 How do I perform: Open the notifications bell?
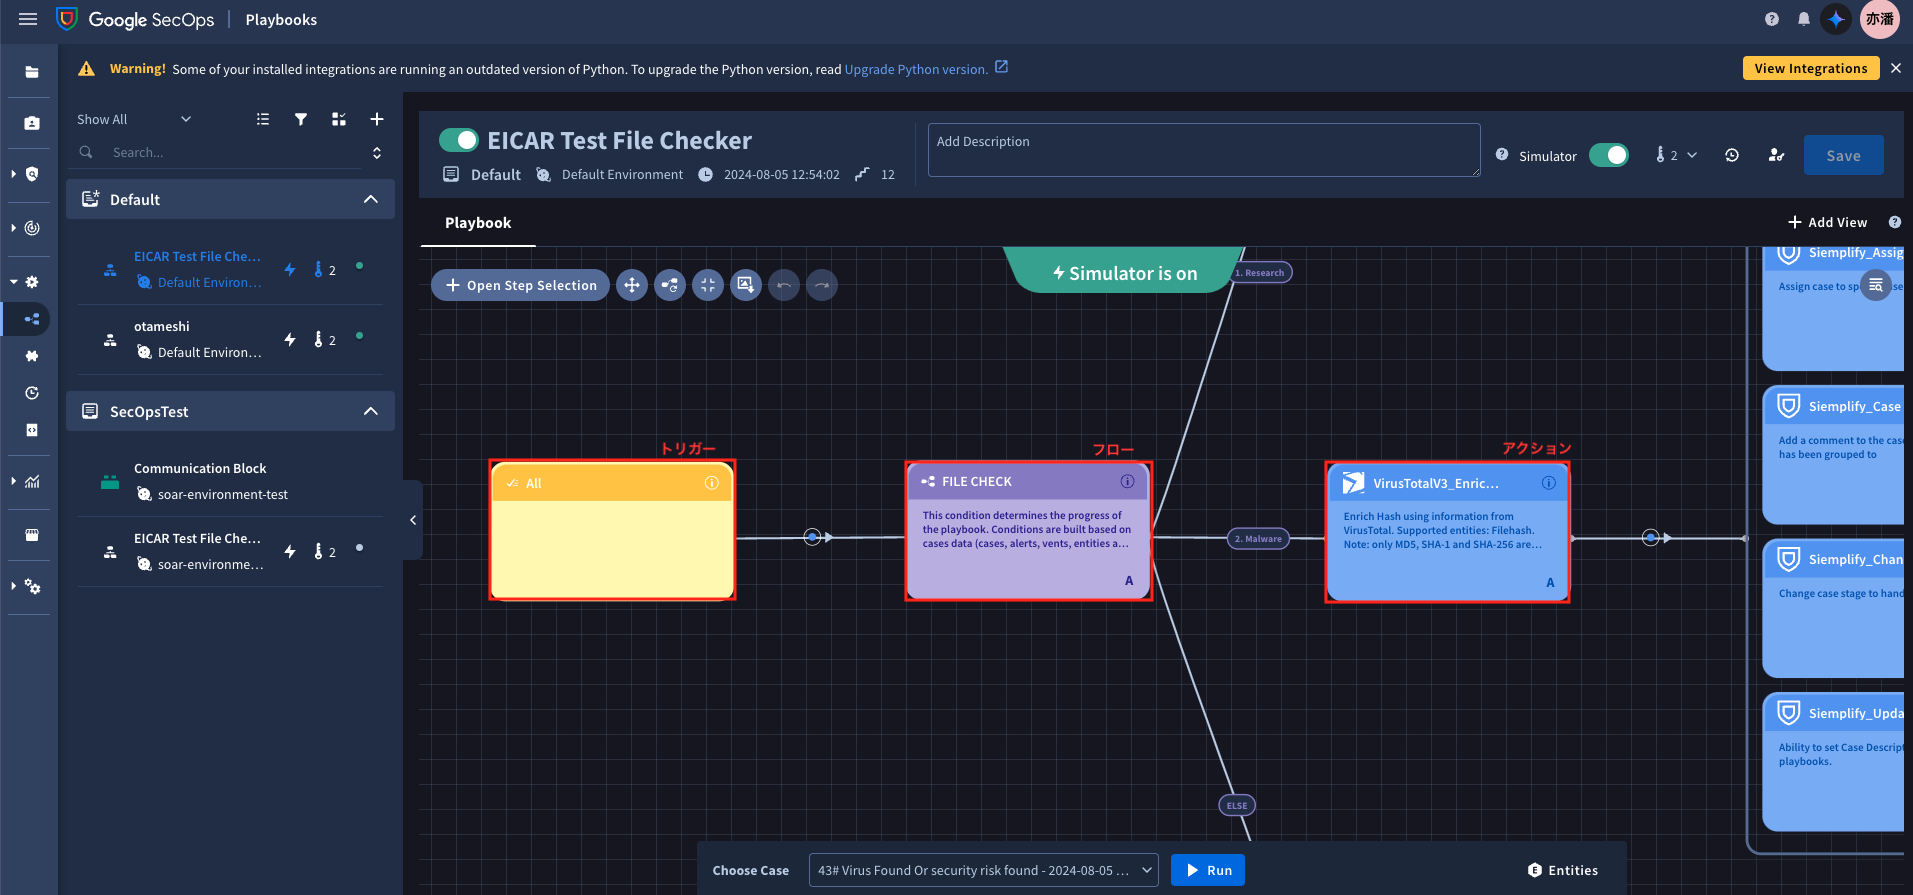(1804, 19)
